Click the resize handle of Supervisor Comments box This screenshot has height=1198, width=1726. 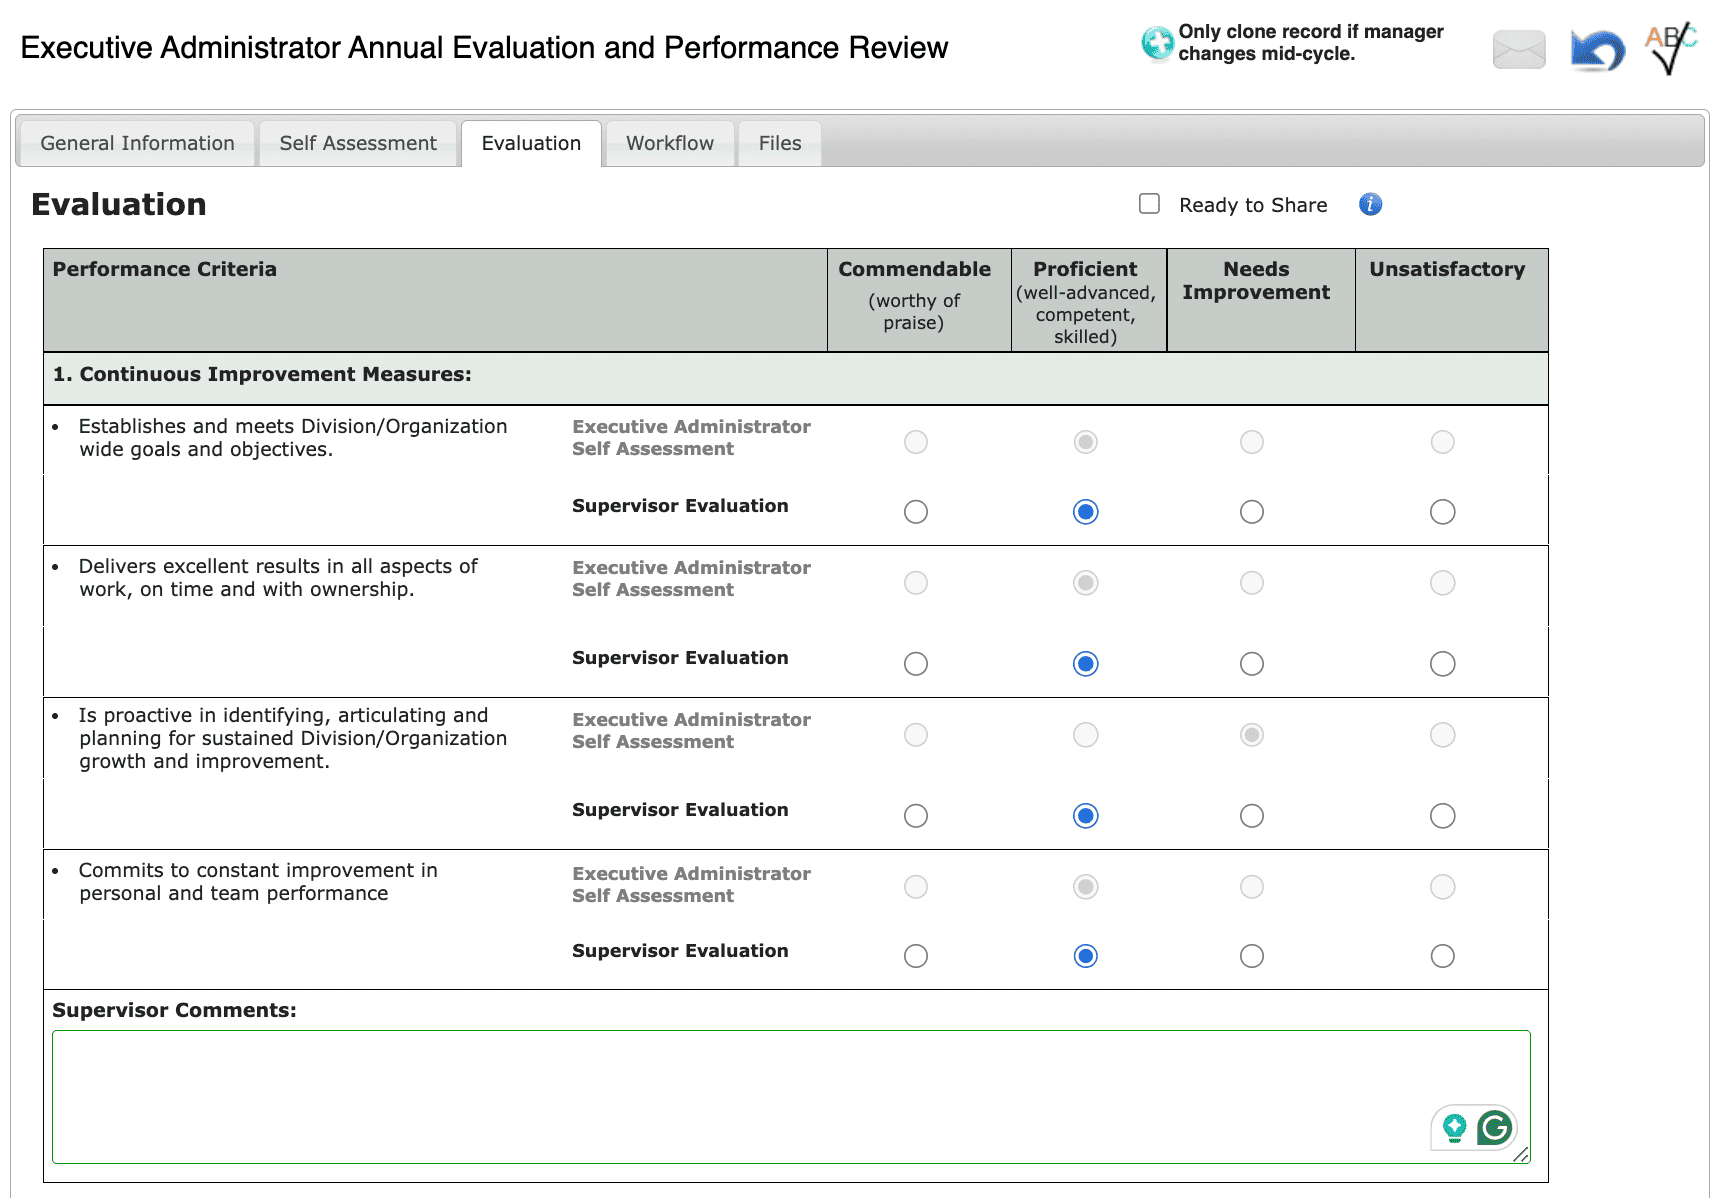(1521, 1154)
